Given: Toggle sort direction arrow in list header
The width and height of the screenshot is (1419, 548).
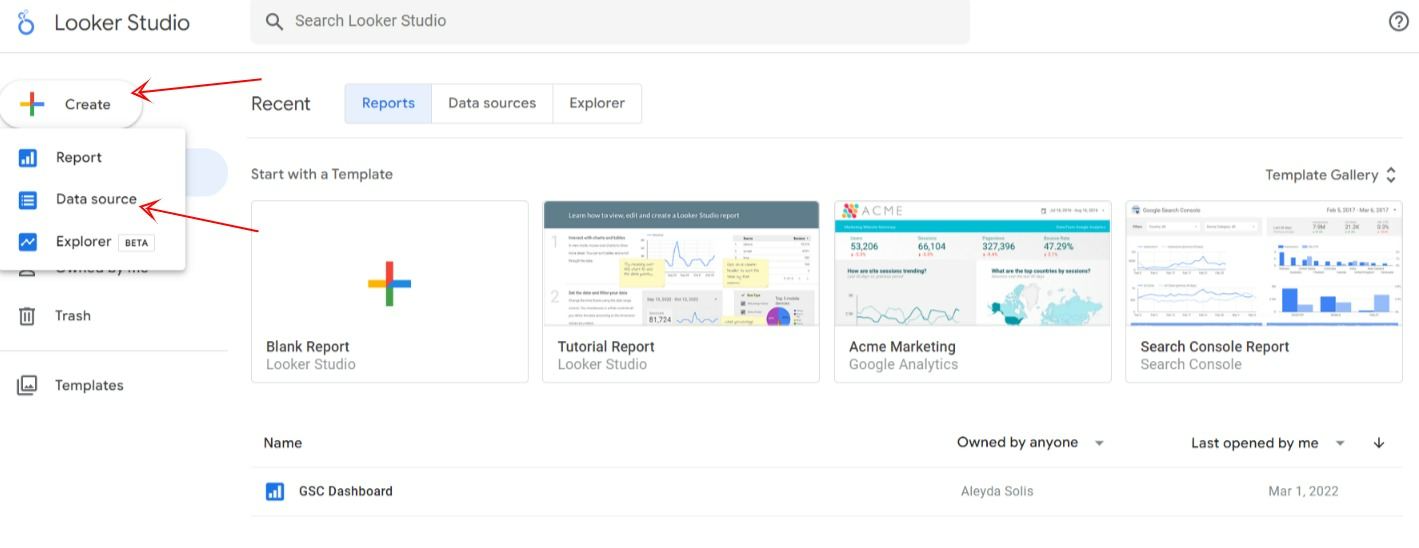Looking at the screenshot, I should [x=1379, y=443].
